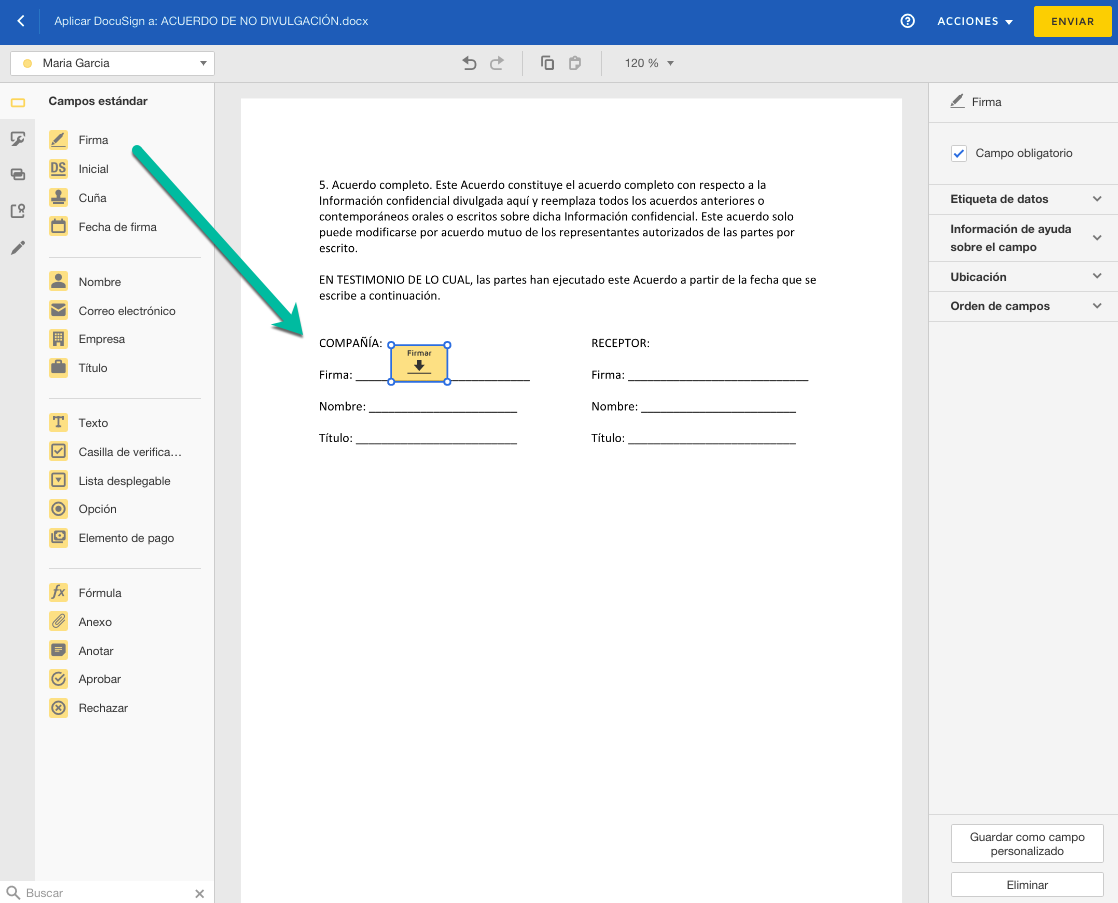Select the Fecha de firma field
This screenshot has width=1118, height=903.
tap(117, 227)
